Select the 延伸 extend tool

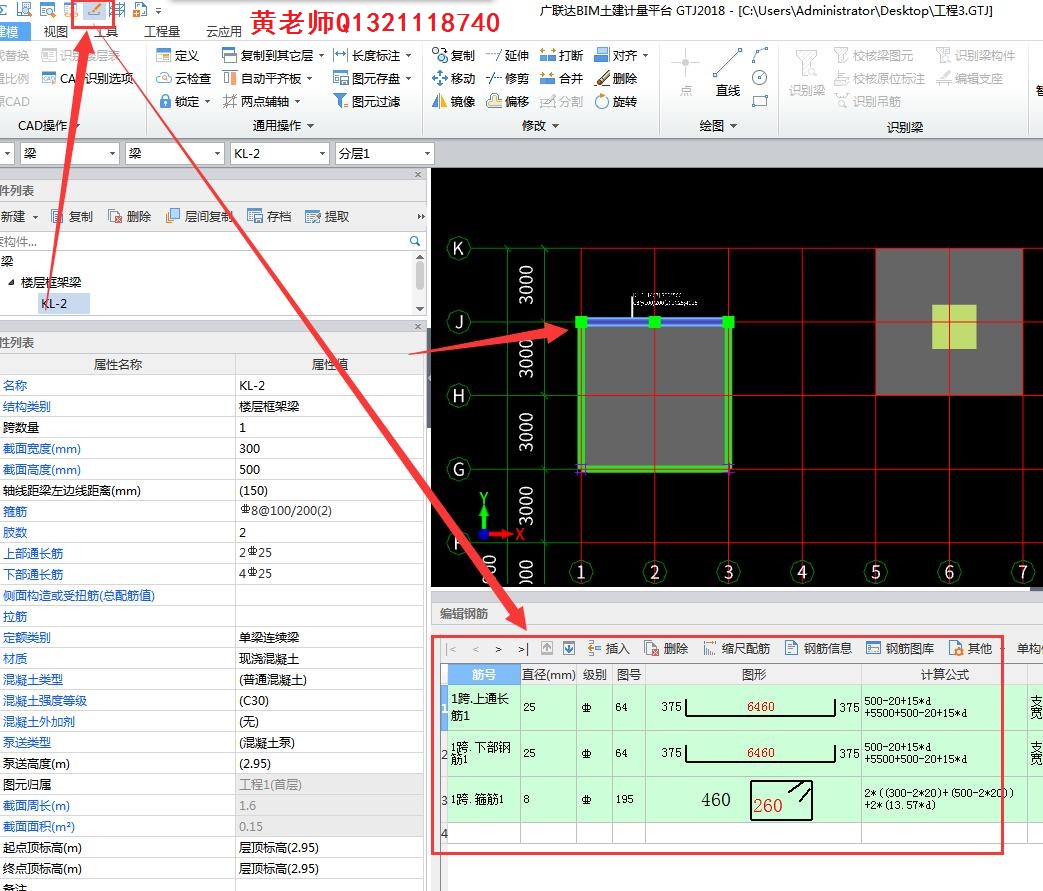[x=507, y=55]
